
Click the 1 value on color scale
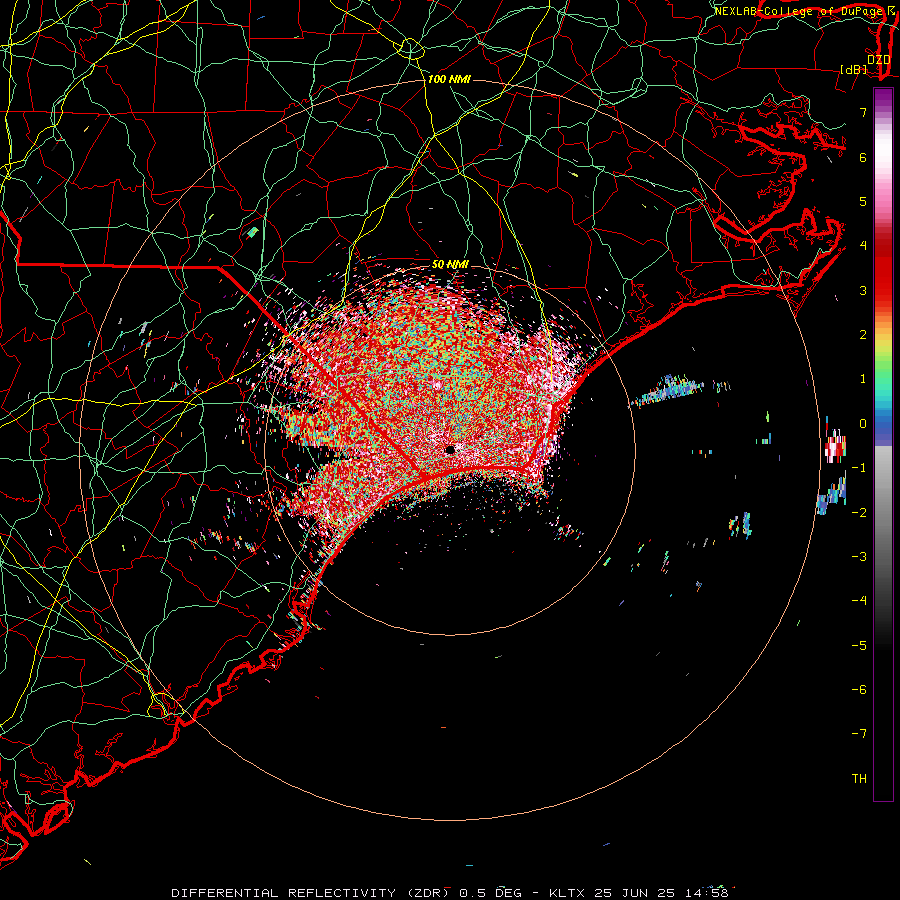pos(863,379)
